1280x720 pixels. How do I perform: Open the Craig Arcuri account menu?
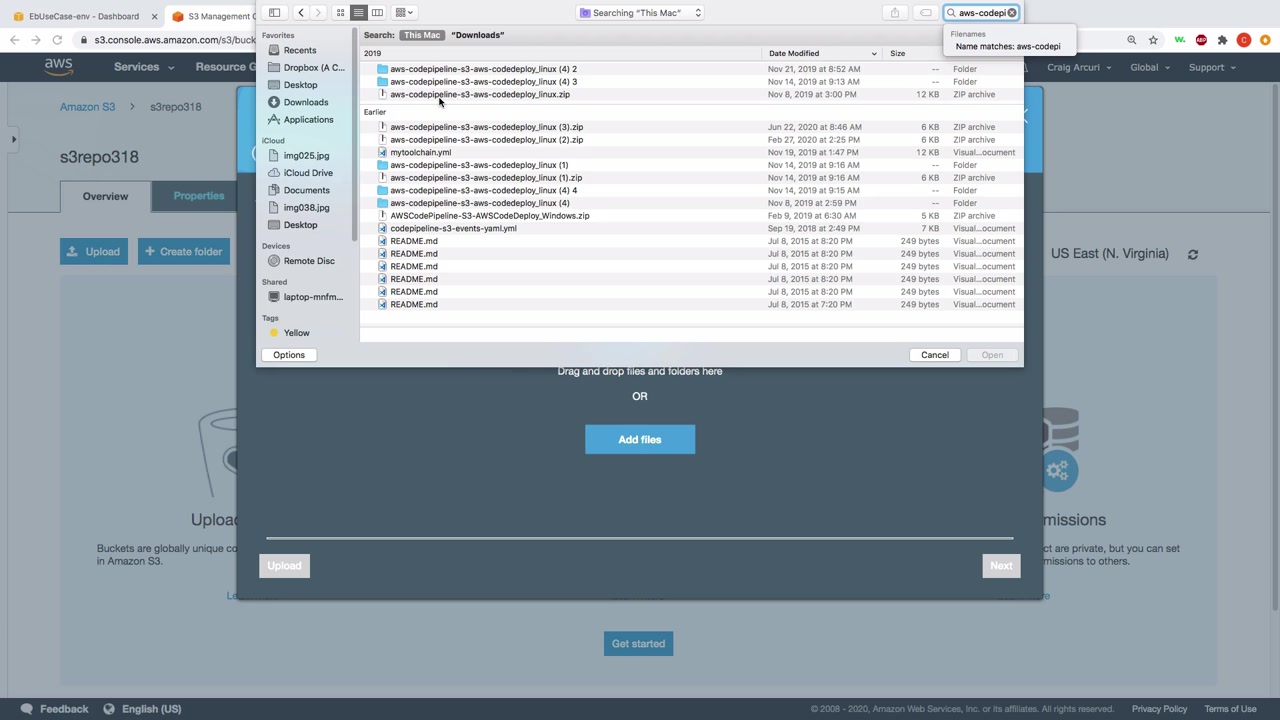[x=1079, y=67]
